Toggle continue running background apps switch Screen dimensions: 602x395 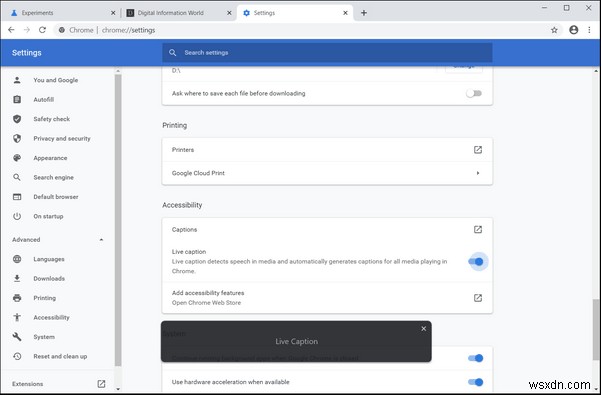click(476, 358)
